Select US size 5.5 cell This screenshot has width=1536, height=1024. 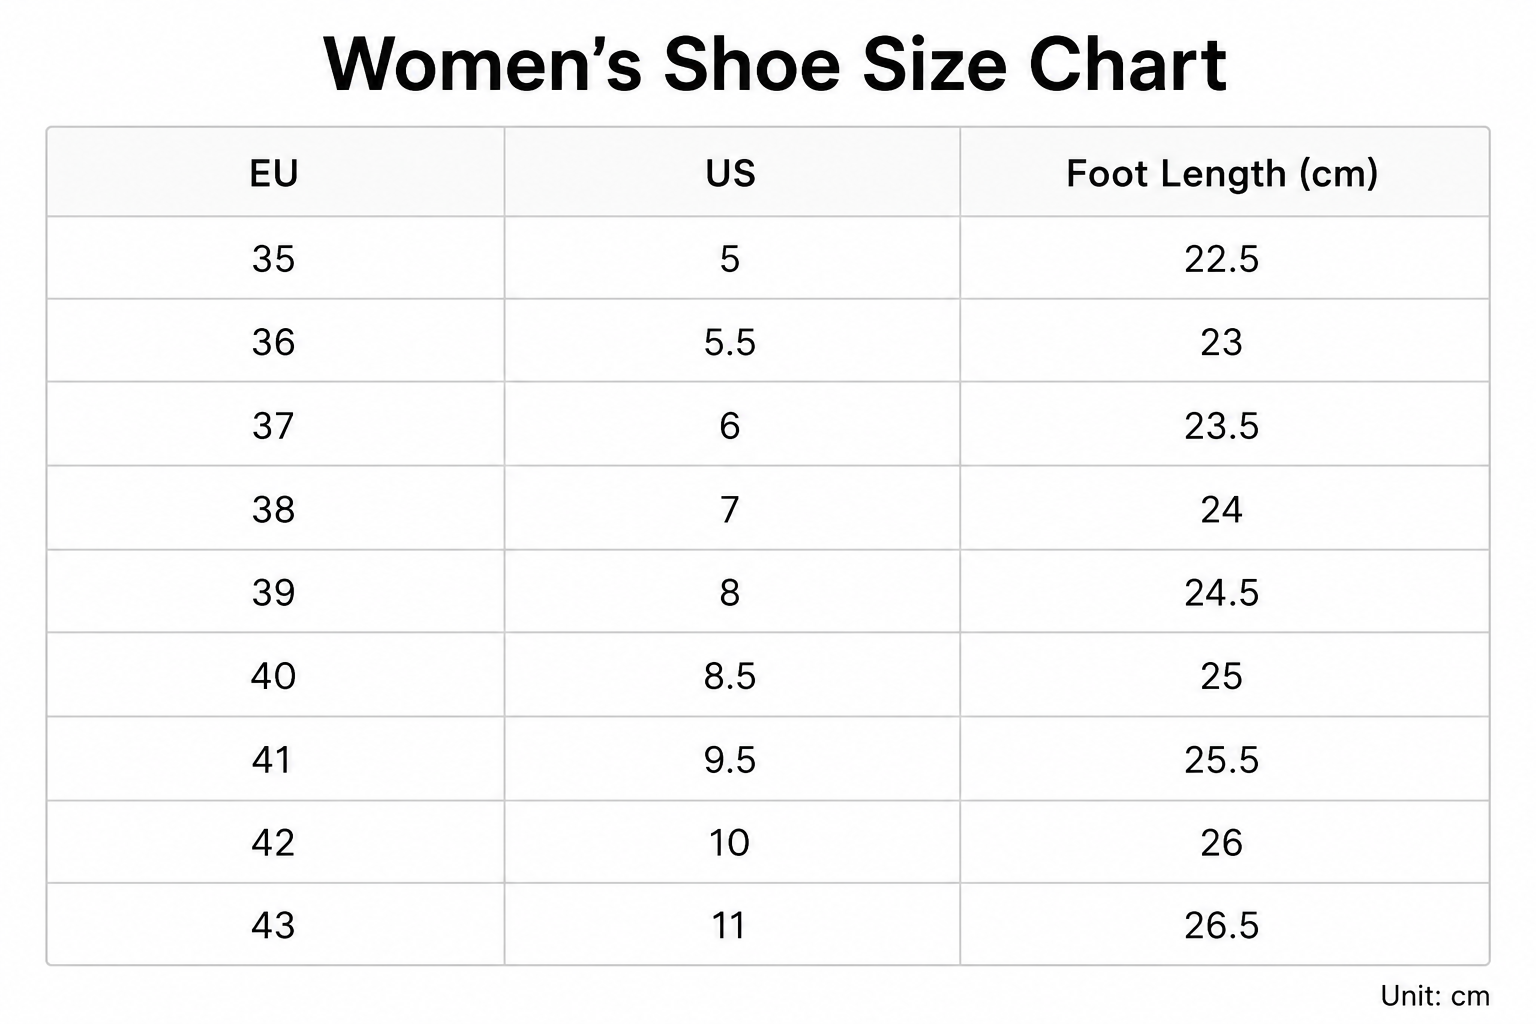click(731, 342)
